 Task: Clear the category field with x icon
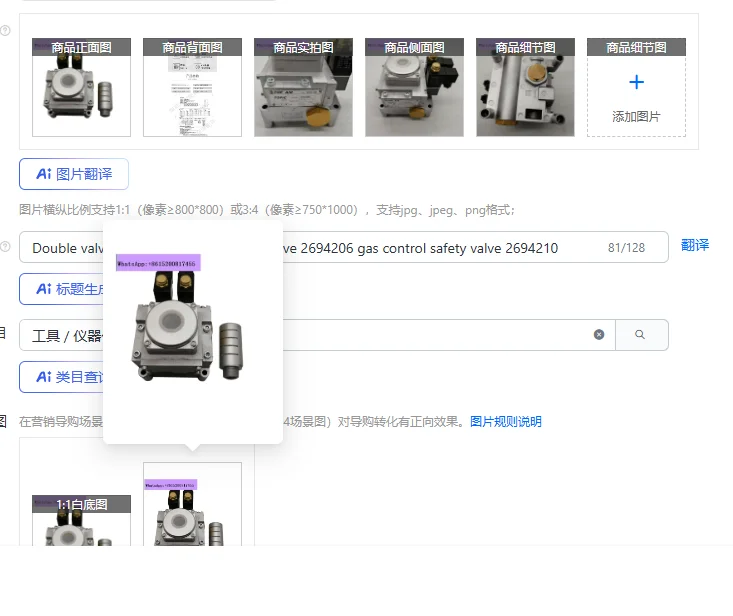click(599, 335)
